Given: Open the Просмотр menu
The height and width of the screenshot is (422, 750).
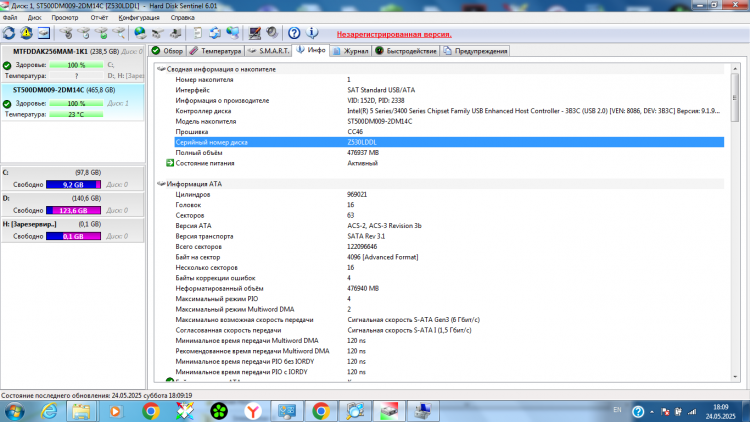Looking at the screenshot, I should pos(65,18).
